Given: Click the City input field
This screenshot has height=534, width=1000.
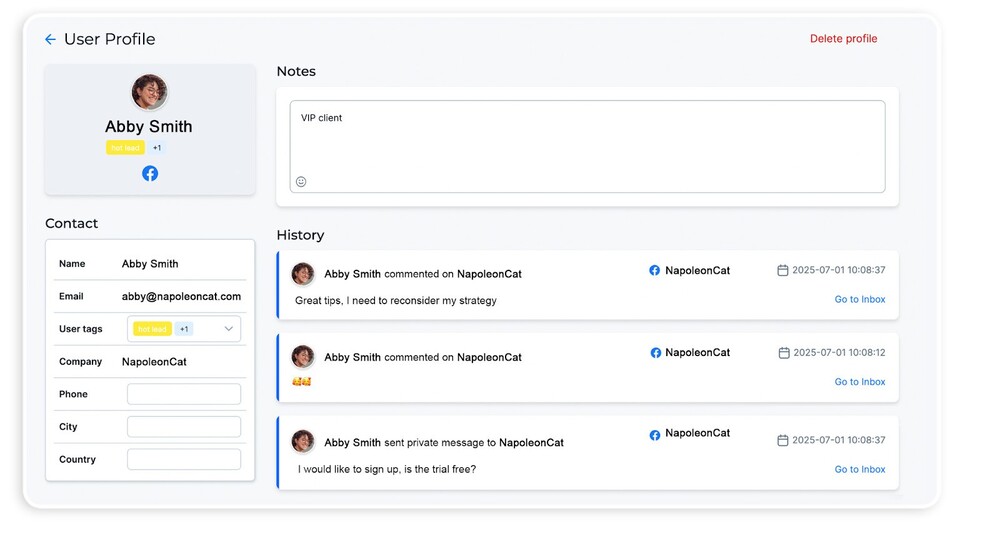Looking at the screenshot, I should pyautogui.click(x=184, y=427).
